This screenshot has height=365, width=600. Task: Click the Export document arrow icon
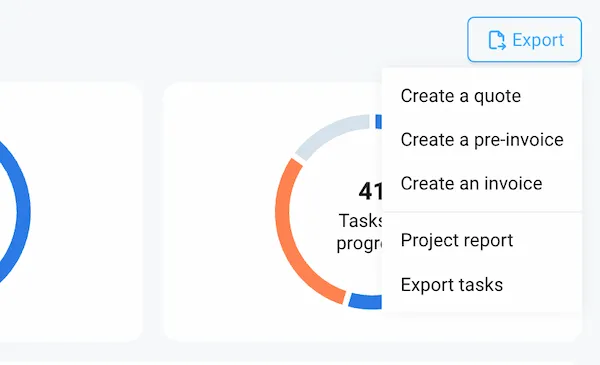(497, 40)
